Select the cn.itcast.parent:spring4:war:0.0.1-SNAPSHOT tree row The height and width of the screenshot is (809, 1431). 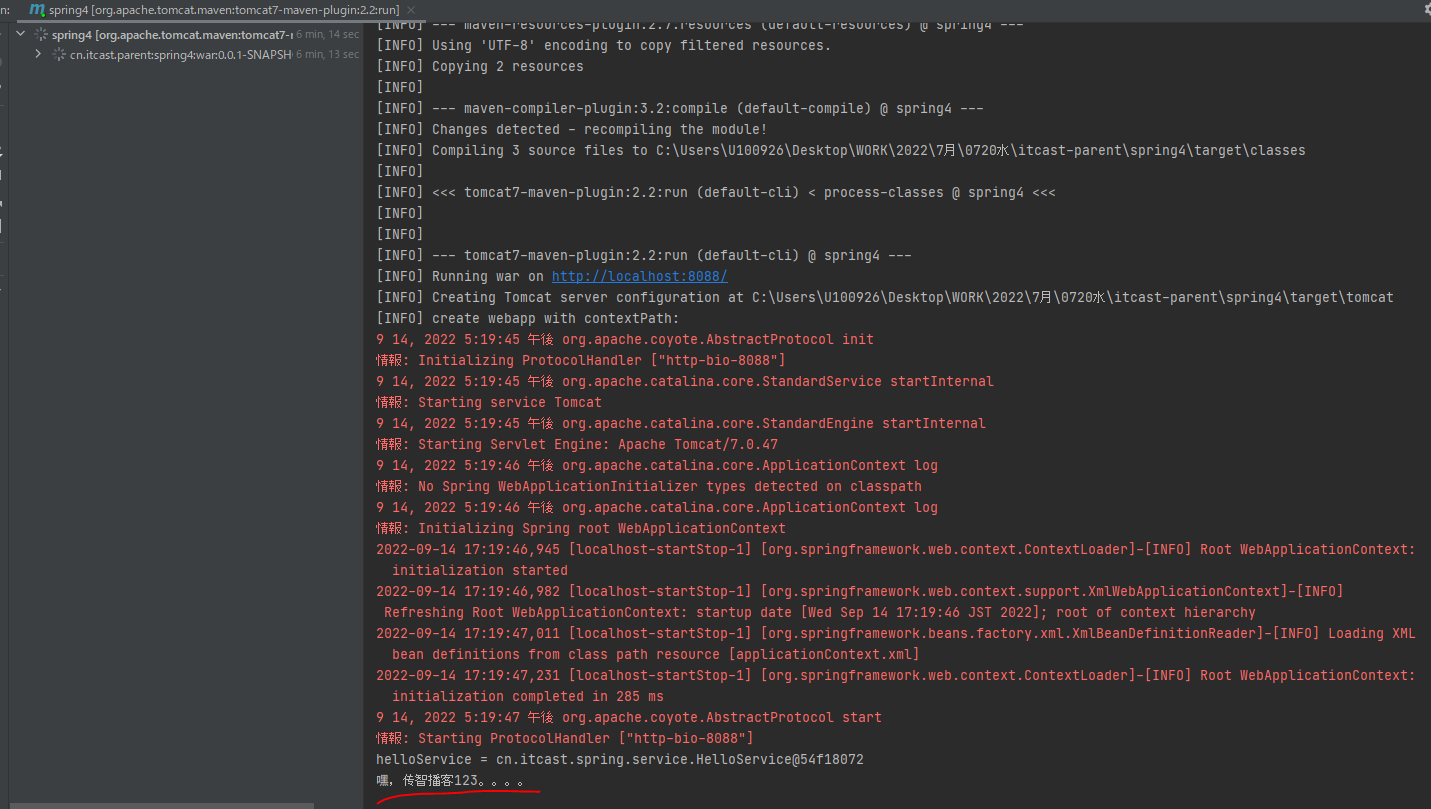(x=186, y=54)
